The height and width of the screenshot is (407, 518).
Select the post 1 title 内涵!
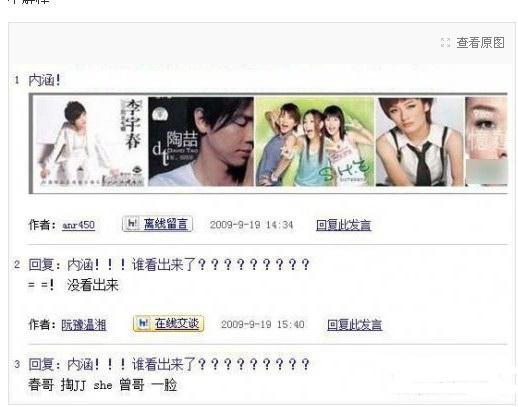44,80
